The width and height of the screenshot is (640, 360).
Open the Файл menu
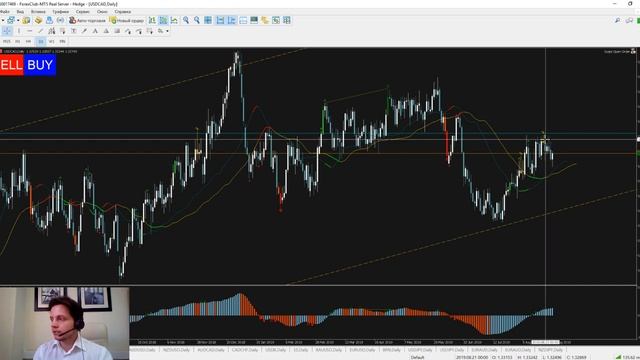click(5, 11)
